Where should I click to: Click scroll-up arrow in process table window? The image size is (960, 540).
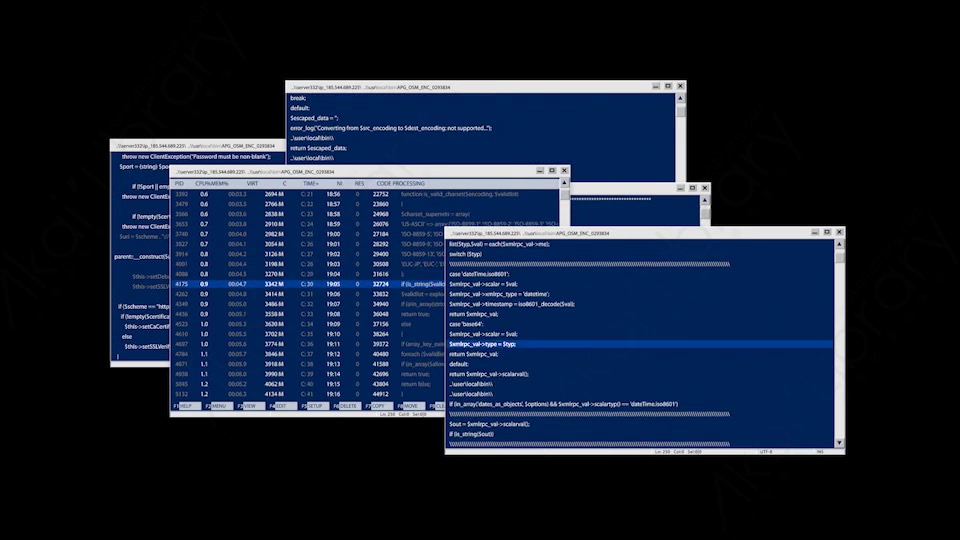[564, 182]
